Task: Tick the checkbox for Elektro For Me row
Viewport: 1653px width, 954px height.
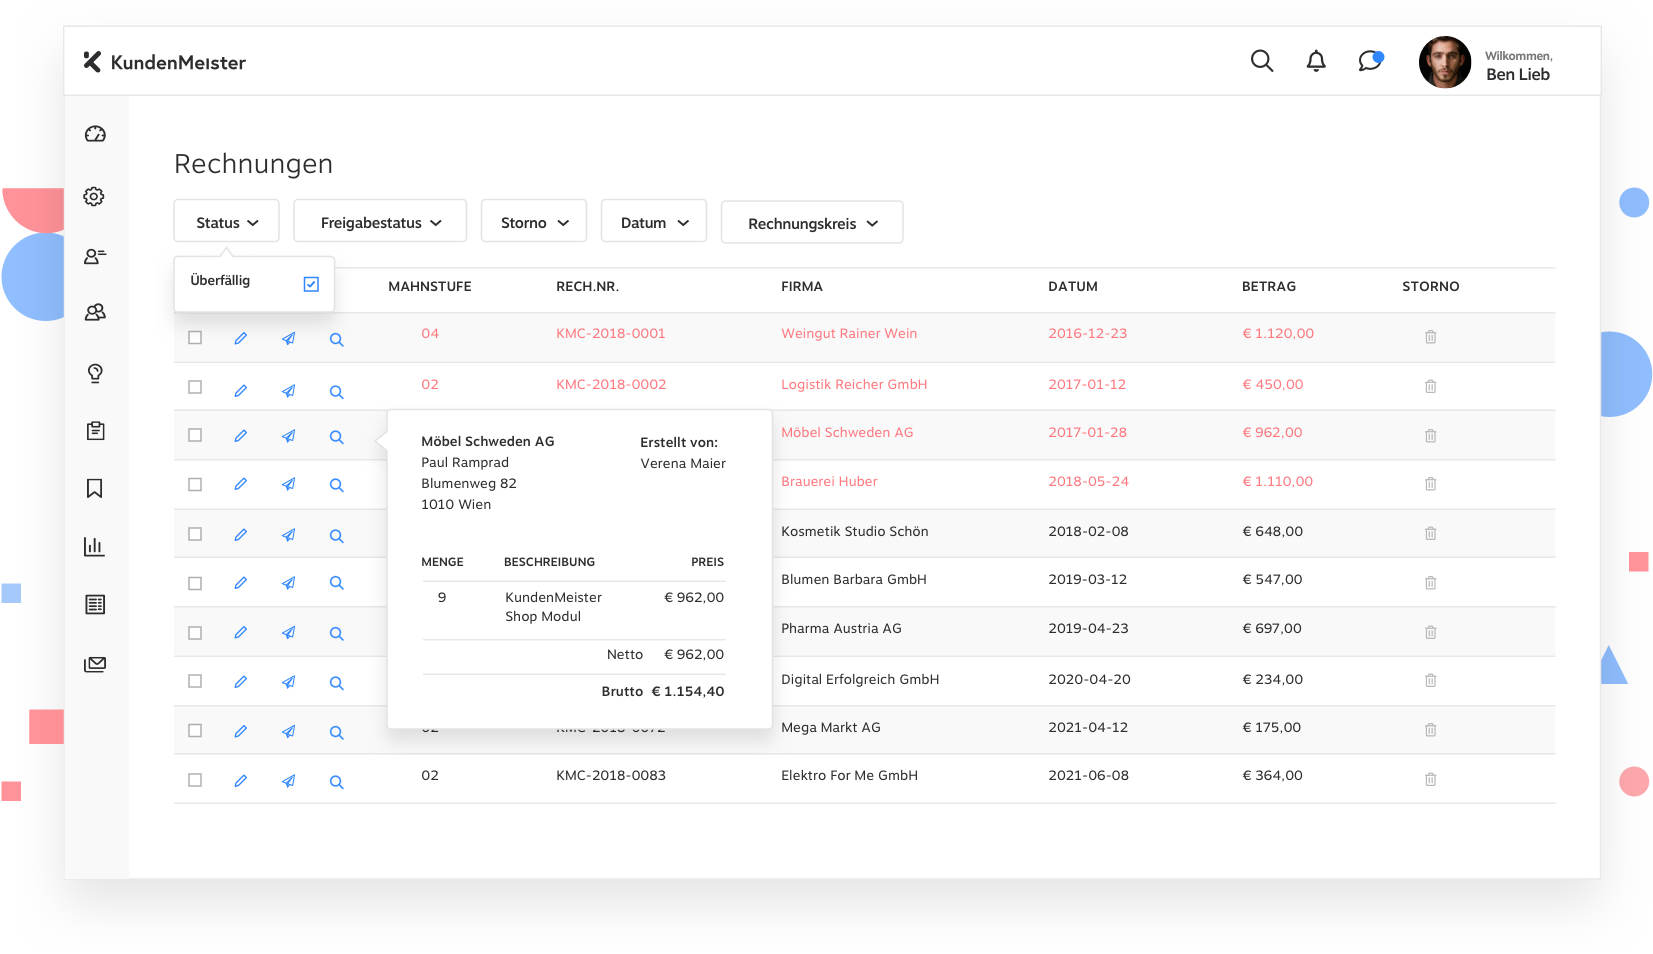Action: tap(195, 780)
